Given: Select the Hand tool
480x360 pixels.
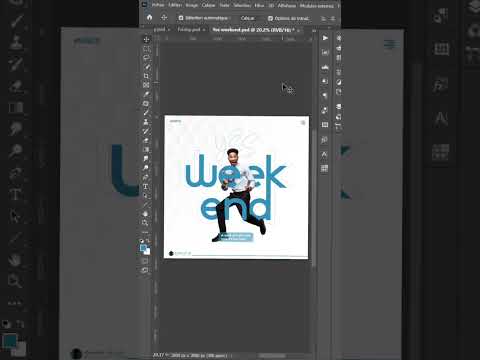Looking at the screenshot, I should 145,214.
